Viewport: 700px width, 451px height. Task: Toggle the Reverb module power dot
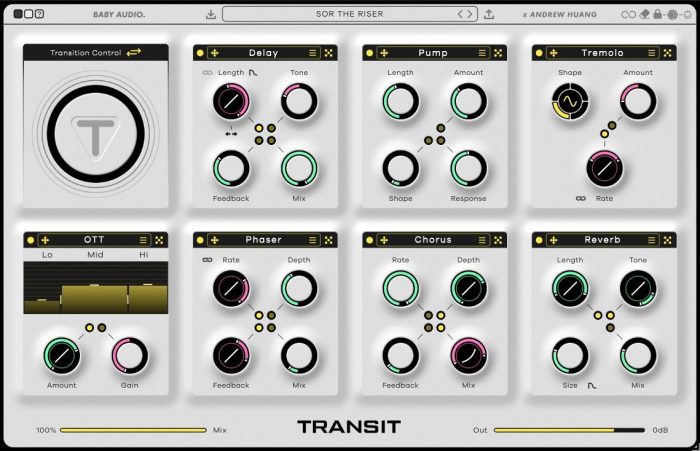pos(539,240)
